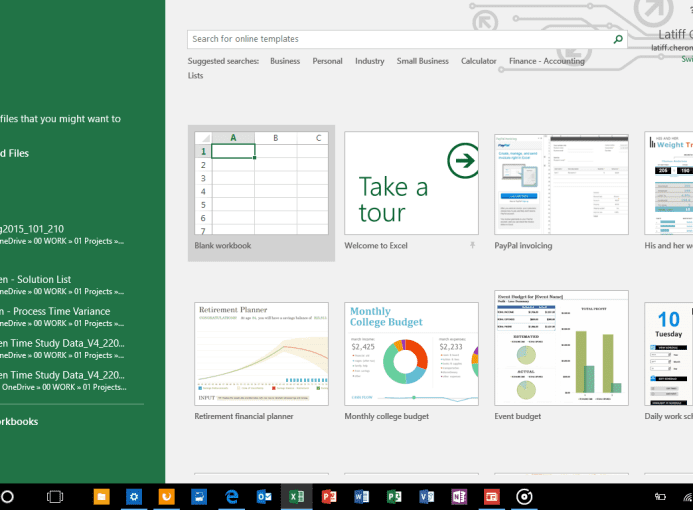Open the first Time Study Data_V4_220 file
The height and width of the screenshot is (510, 693).
tap(63, 349)
